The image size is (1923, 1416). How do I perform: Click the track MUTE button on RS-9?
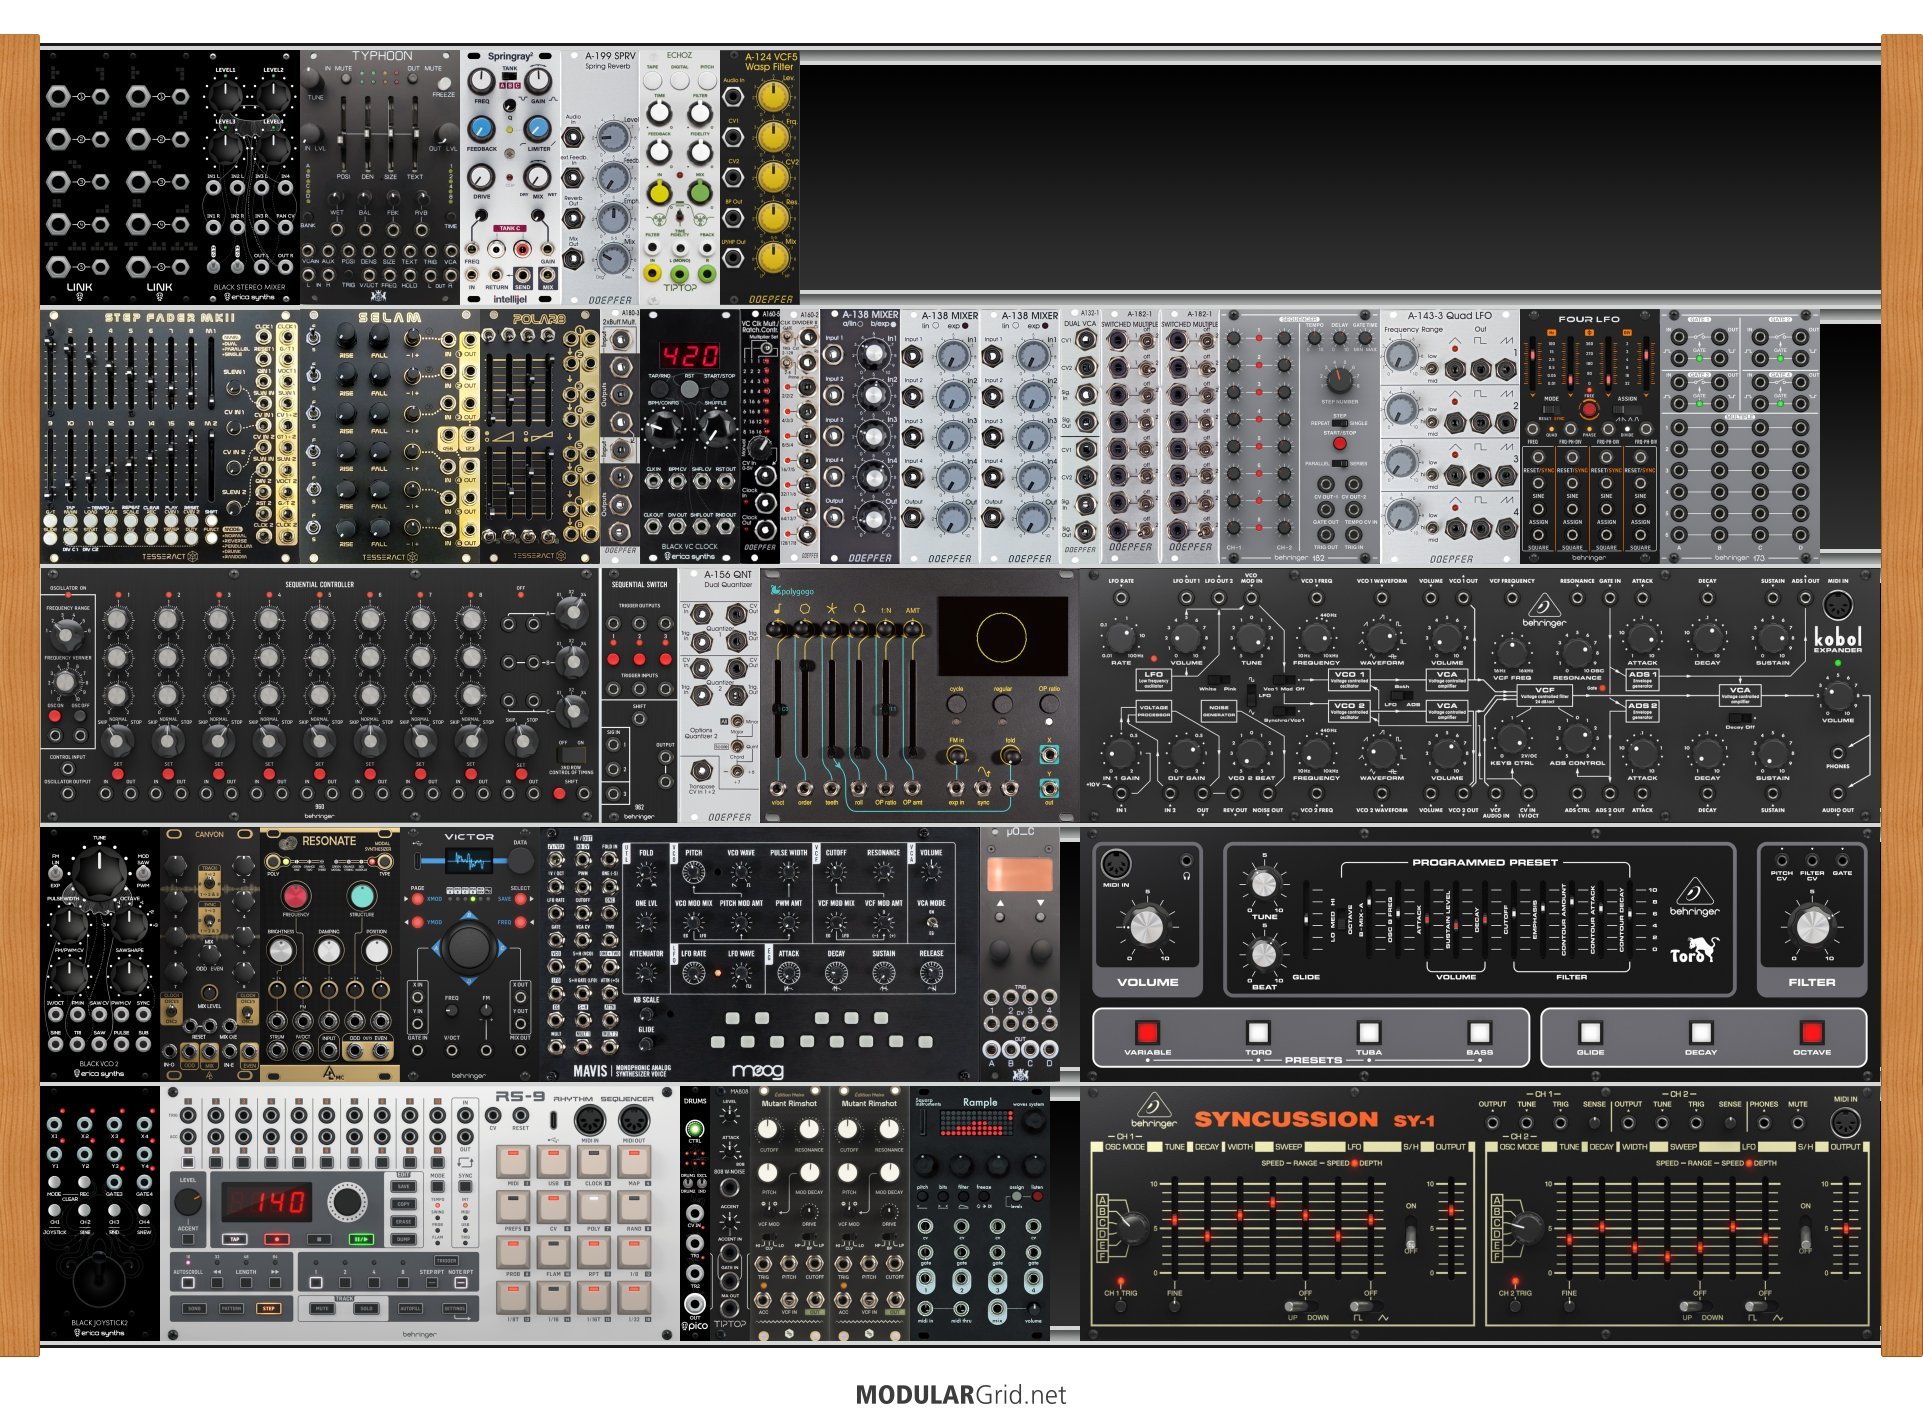click(x=322, y=1308)
